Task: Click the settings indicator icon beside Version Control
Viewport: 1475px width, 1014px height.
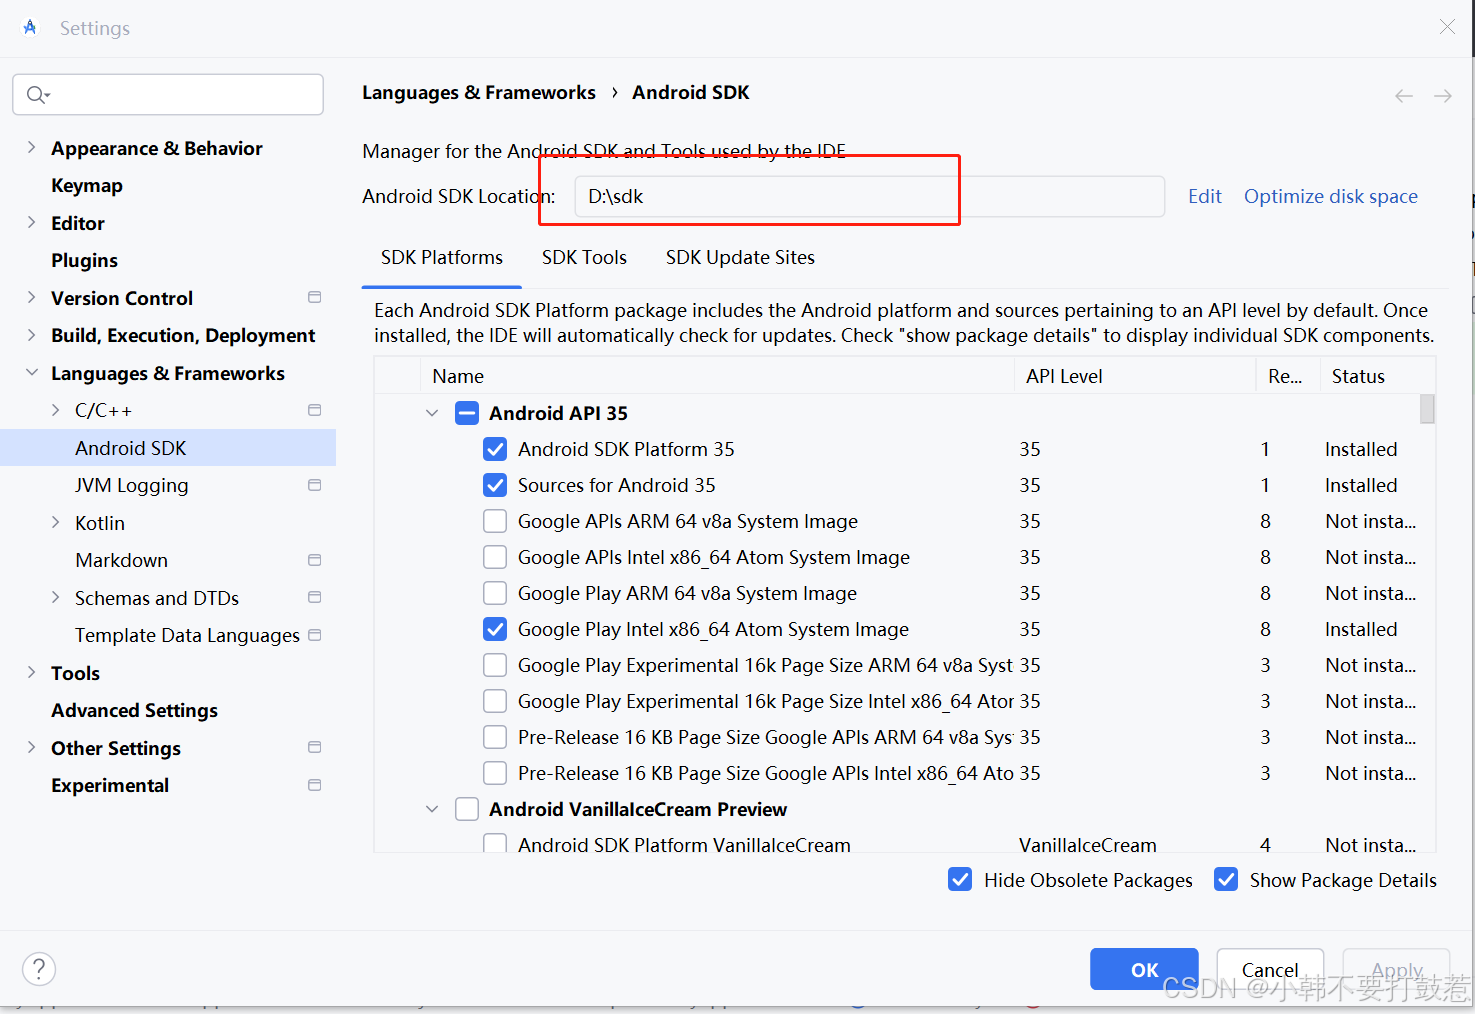Action: (x=313, y=297)
